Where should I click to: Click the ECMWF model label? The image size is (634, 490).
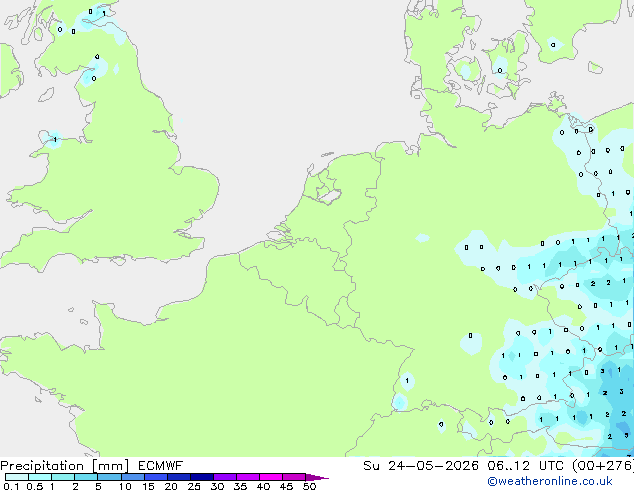(160, 466)
